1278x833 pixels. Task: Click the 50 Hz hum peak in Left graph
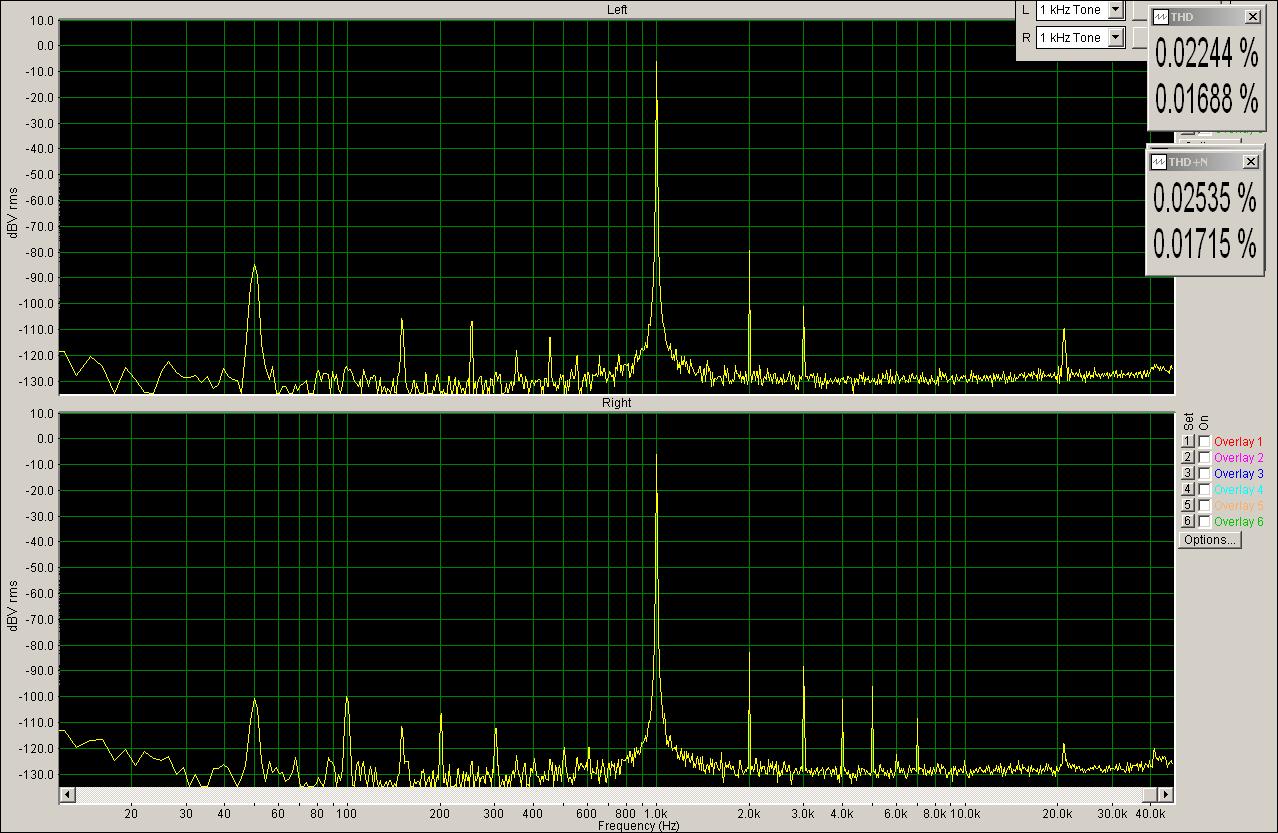(x=255, y=268)
